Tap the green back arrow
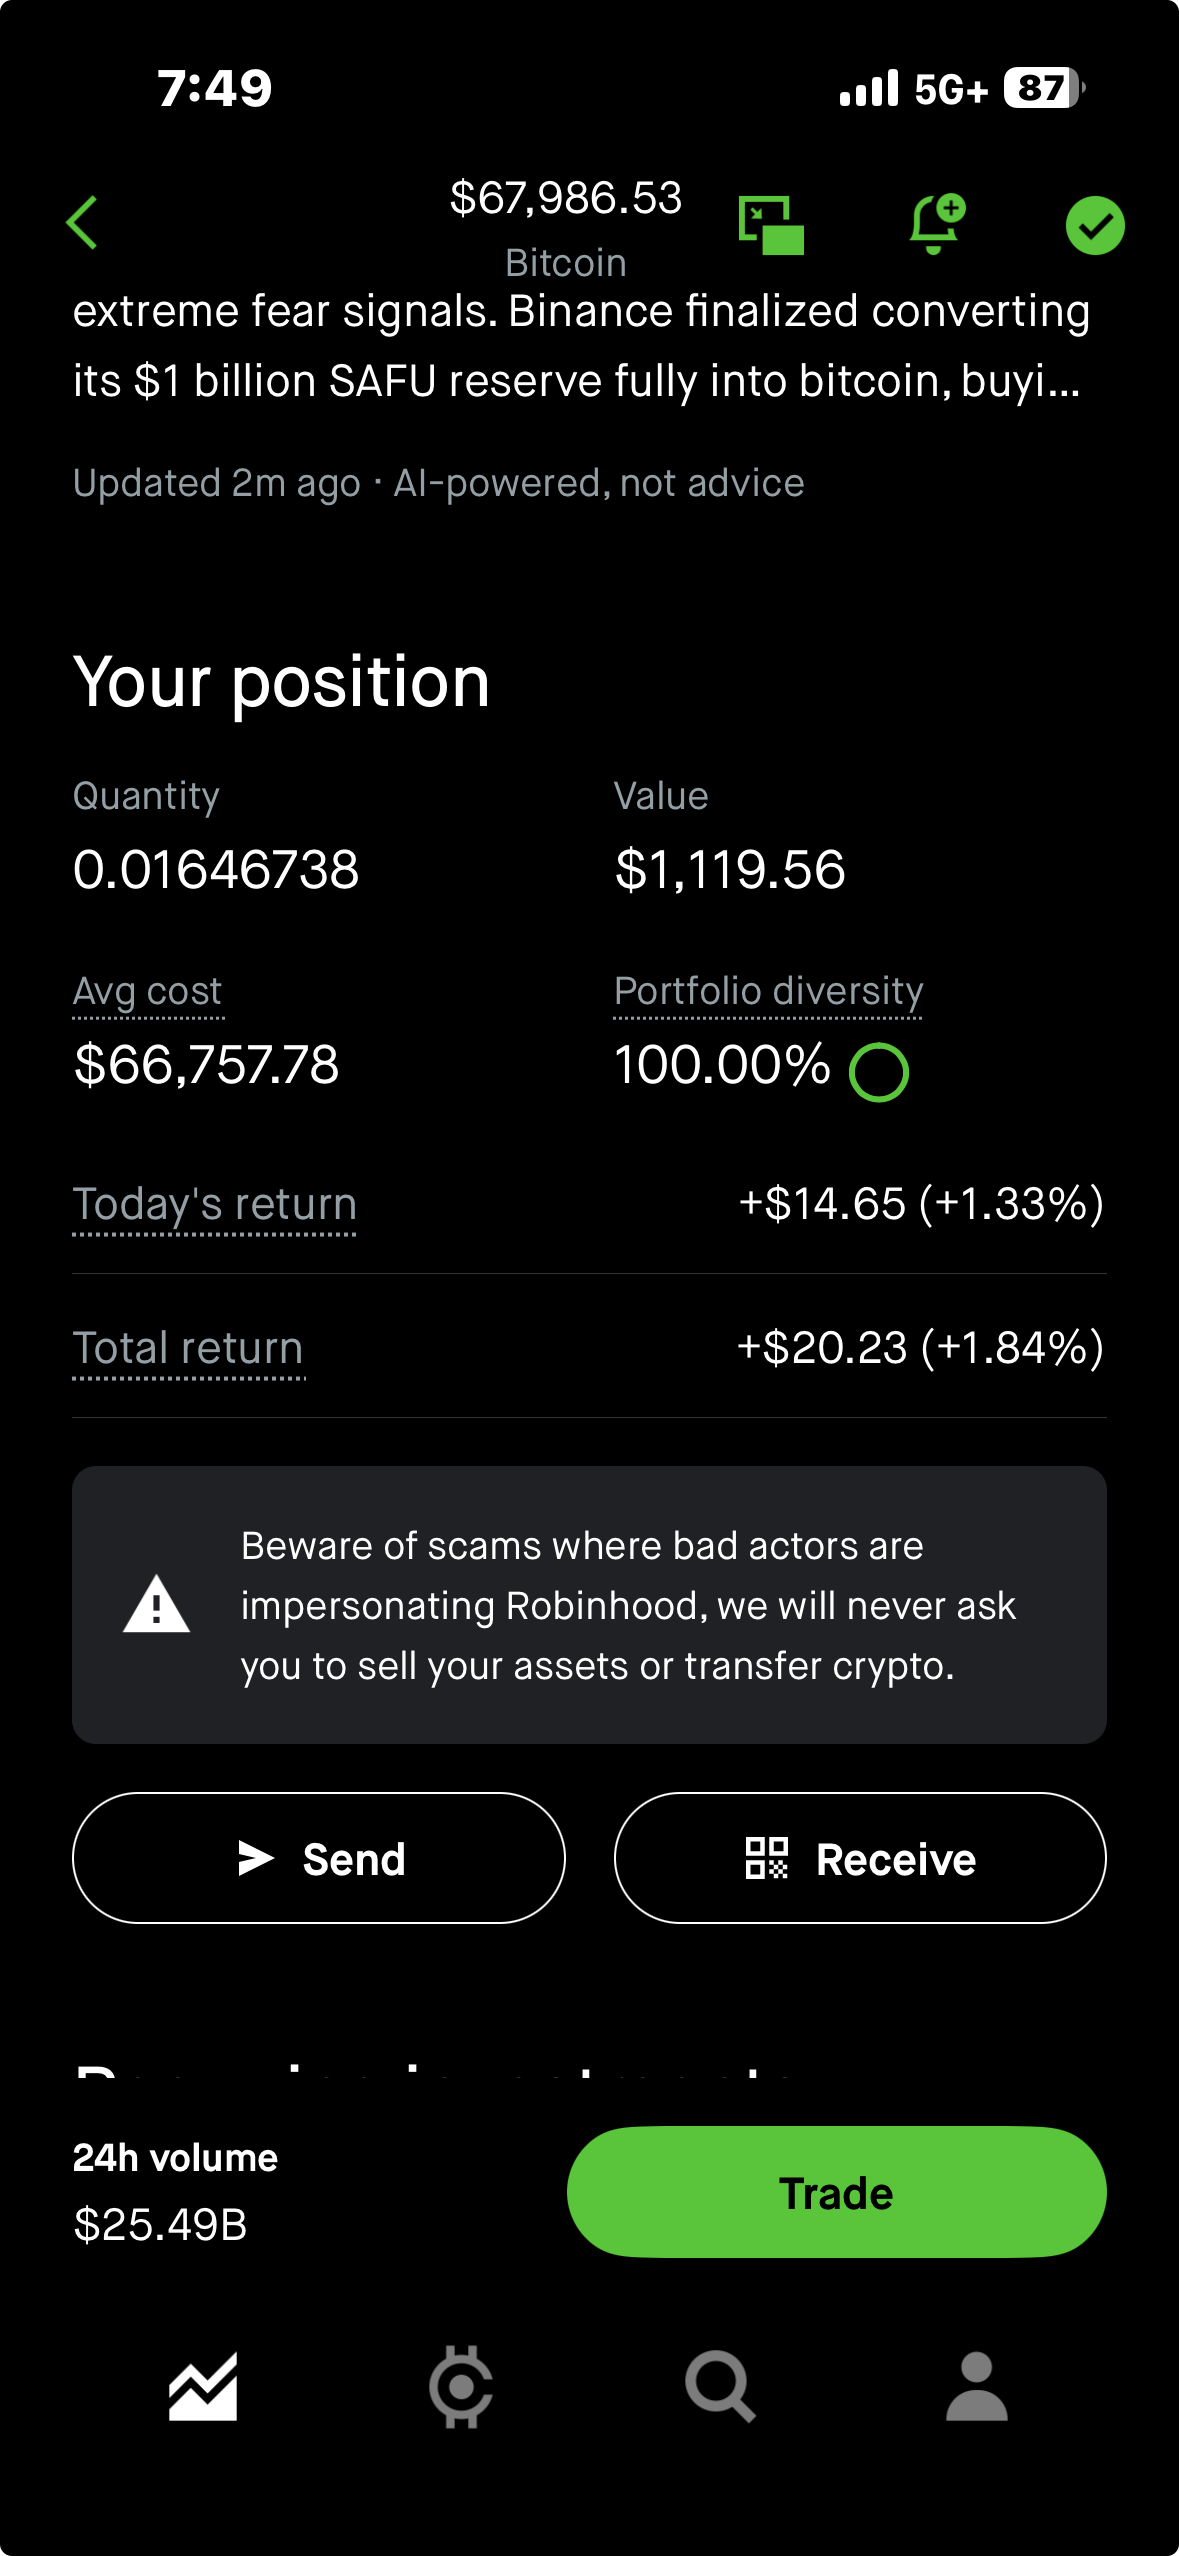 (82, 222)
